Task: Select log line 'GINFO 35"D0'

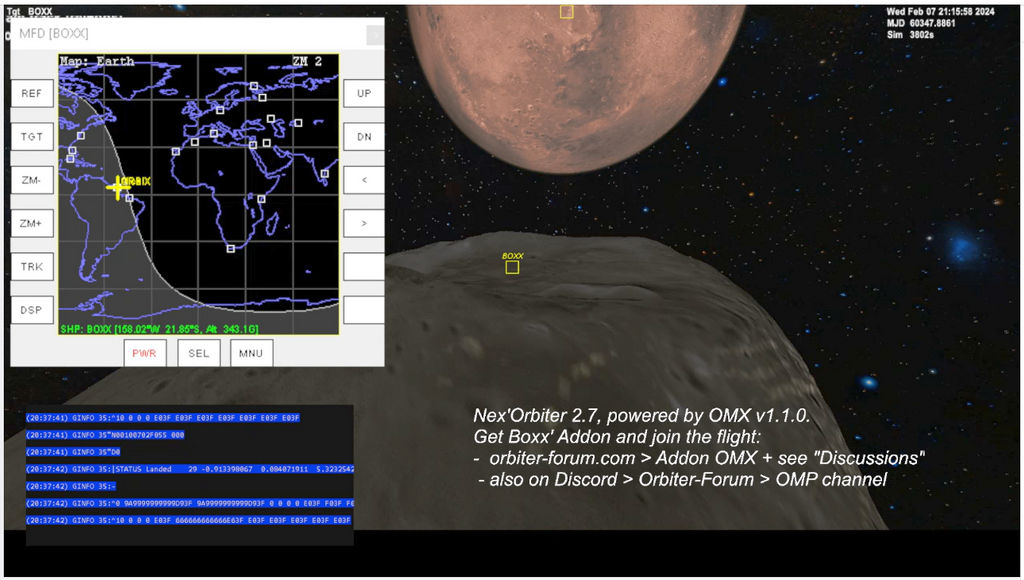Action: tap(74, 452)
